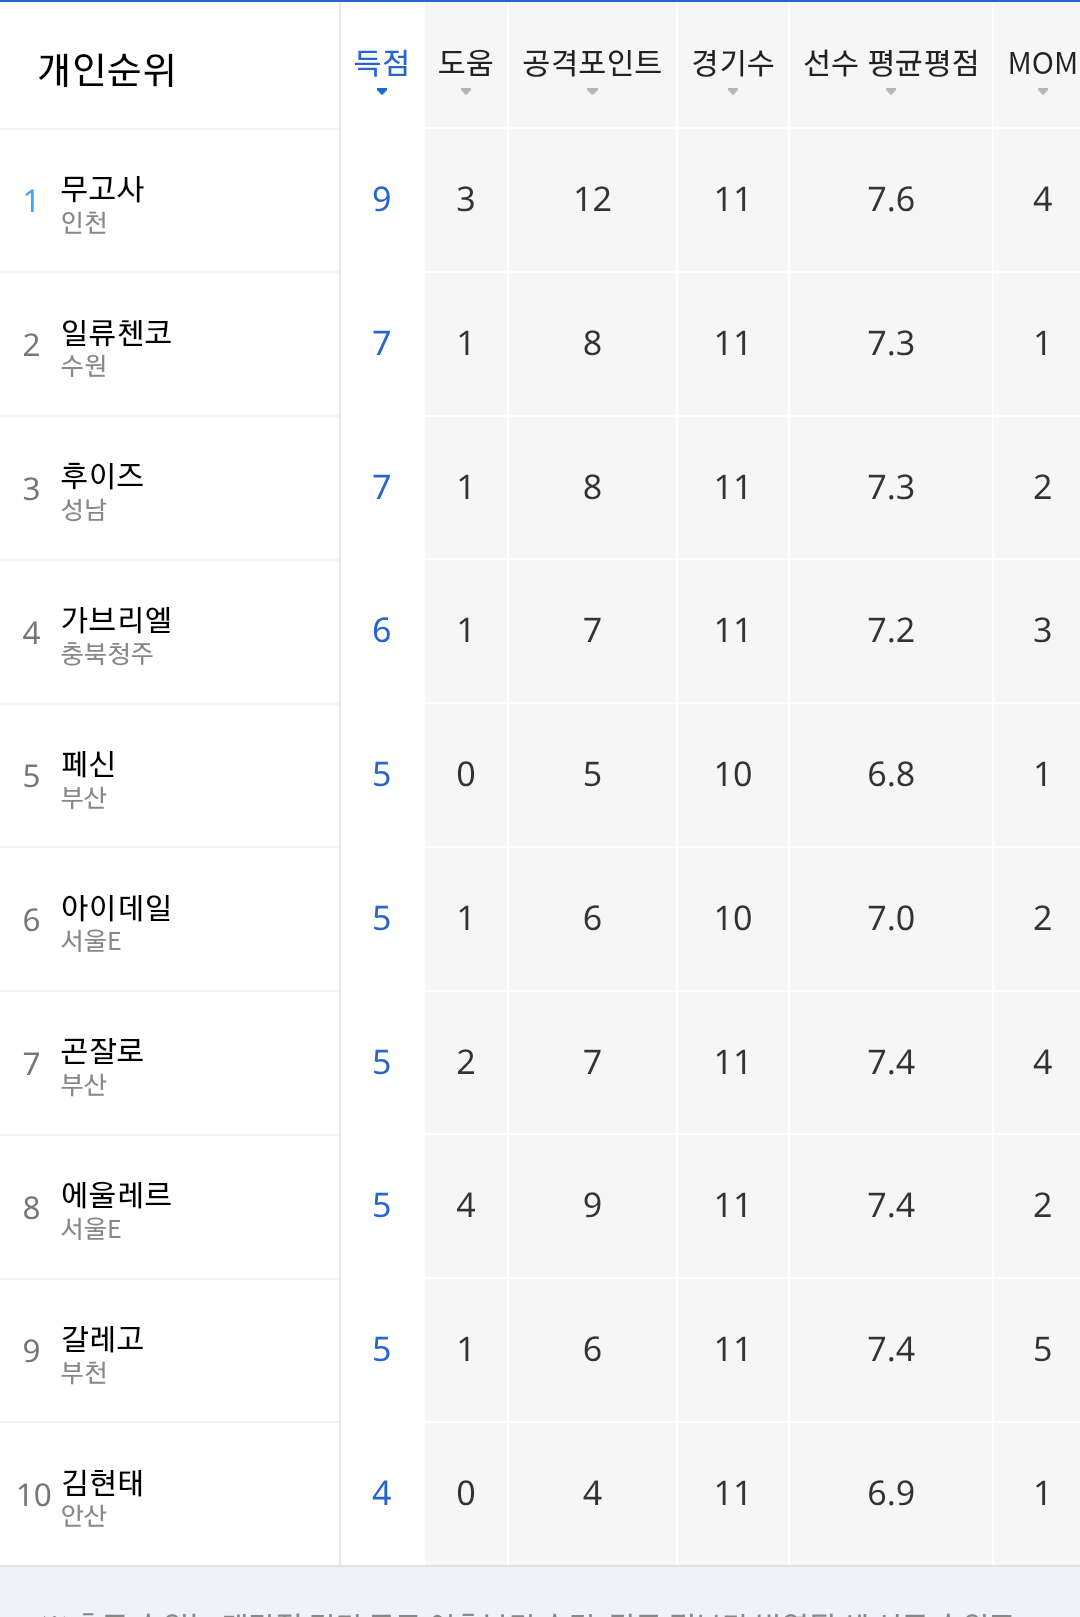Open player 김현태 of 안산
The image size is (1080, 1617).
[102, 1483]
